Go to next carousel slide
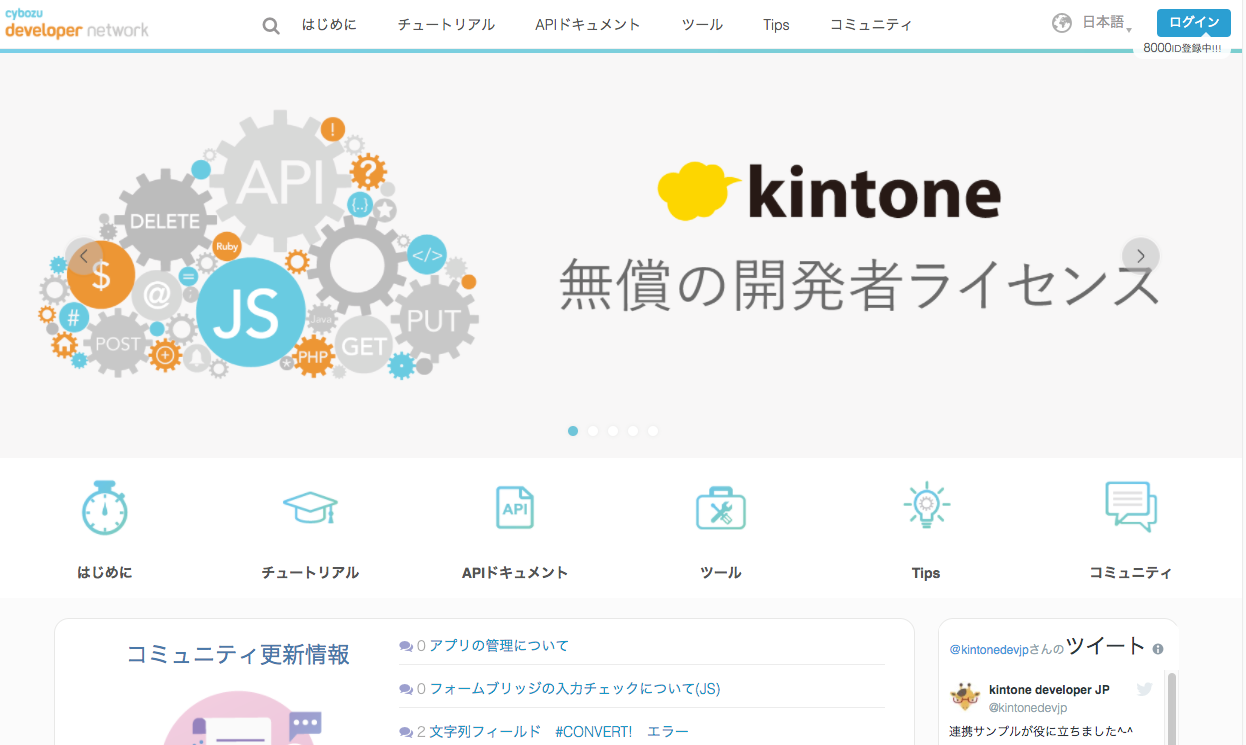The image size is (1246, 745). pos(1141,256)
